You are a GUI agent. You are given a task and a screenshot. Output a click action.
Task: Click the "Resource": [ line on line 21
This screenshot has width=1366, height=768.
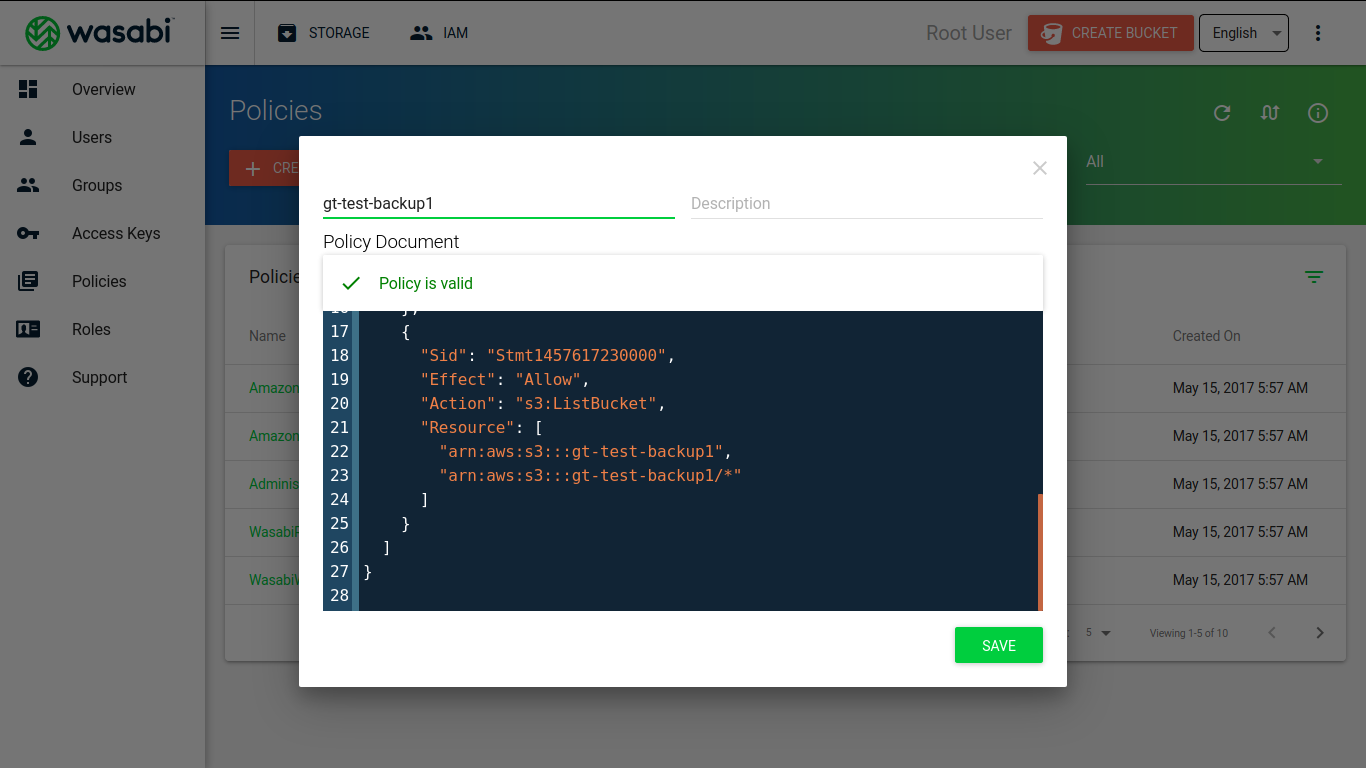[x=481, y=427]
